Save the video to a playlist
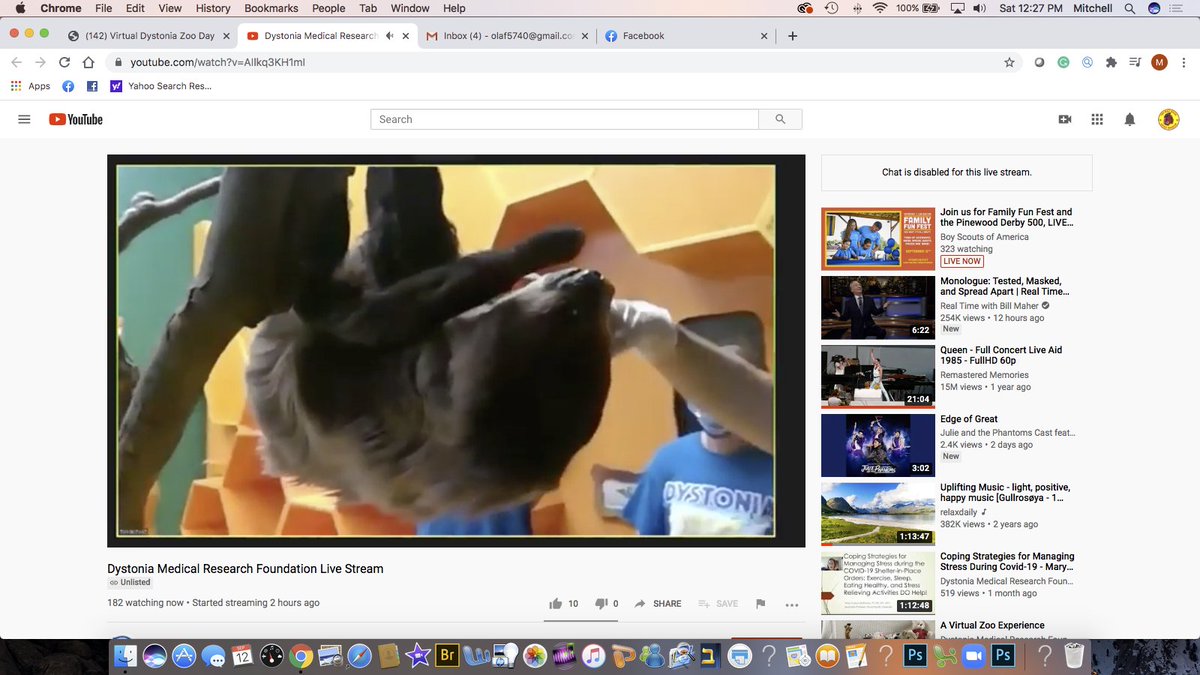 click(x=718, y=604)
